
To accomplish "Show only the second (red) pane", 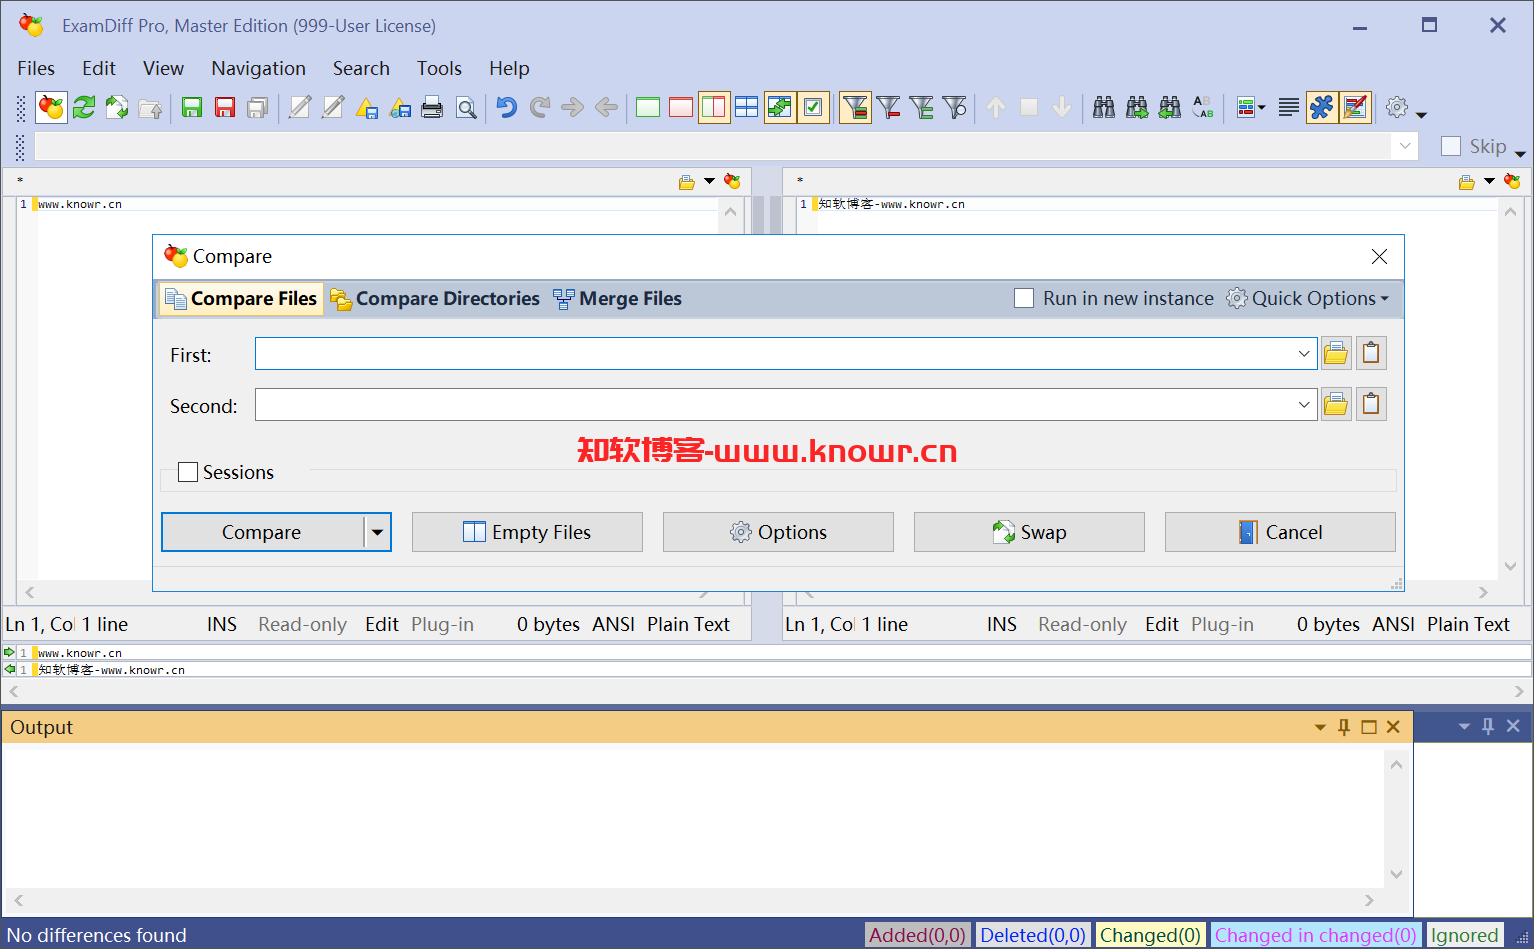I will [681, 107].
